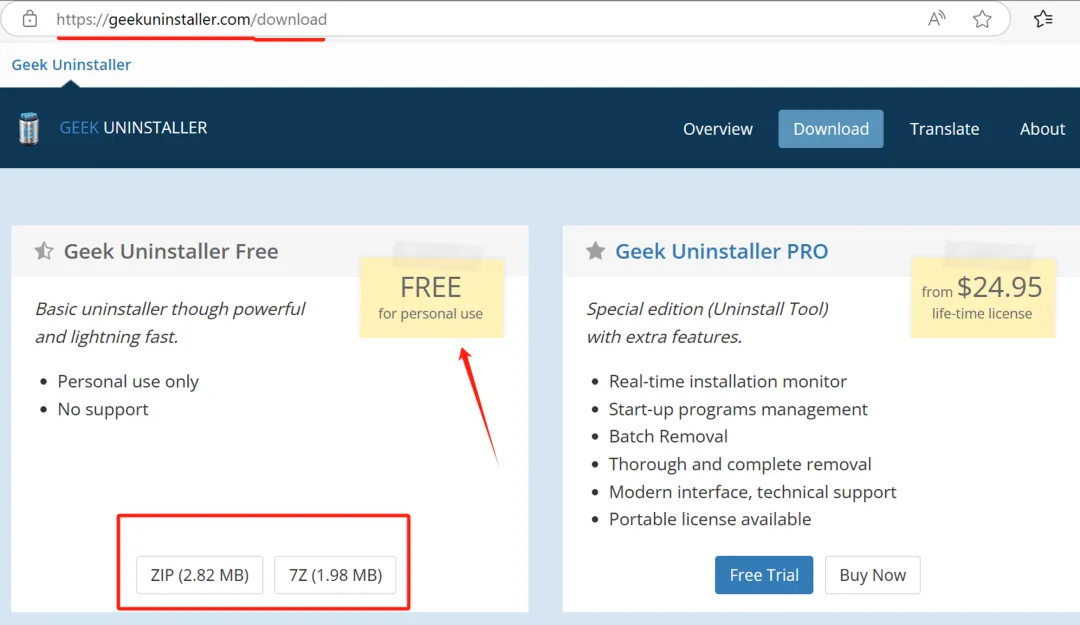
Task: Click 'No support' text
Action: (x=103, y=409)
